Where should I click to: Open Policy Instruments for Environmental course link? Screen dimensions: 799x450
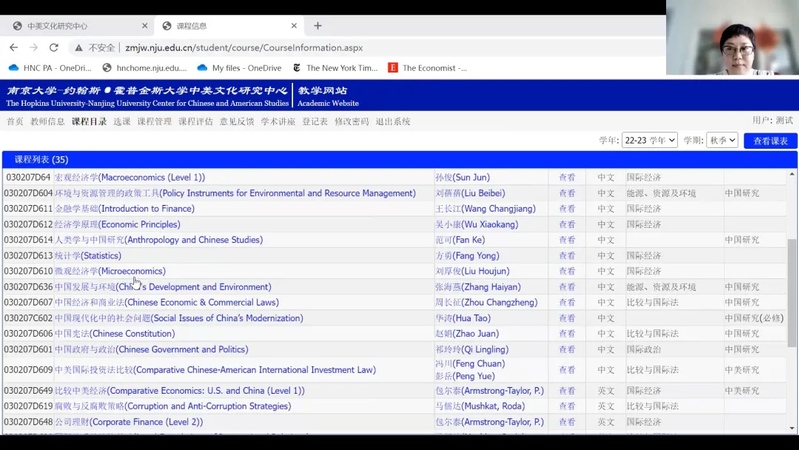pyautogui.click(x=235, y=193)
